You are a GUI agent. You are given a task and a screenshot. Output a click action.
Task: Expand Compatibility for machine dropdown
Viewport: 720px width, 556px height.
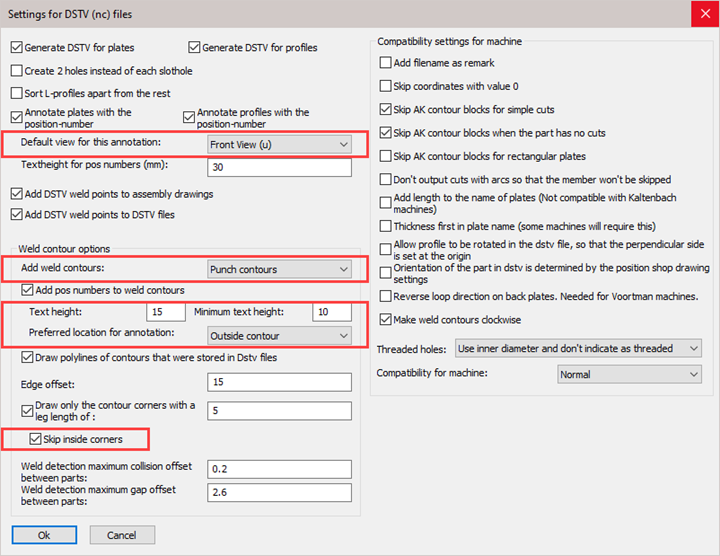(x=629, y=374)
